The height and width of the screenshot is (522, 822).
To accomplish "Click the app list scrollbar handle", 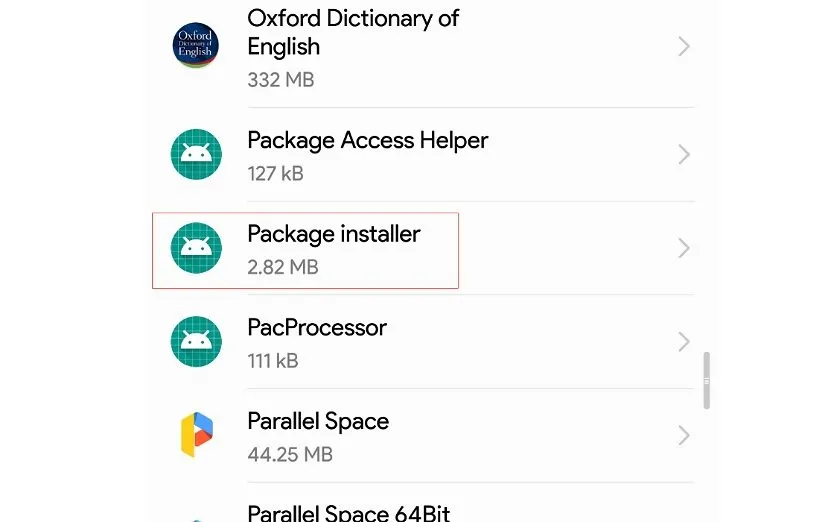I will pyautogui.click(x=707, y=380).
